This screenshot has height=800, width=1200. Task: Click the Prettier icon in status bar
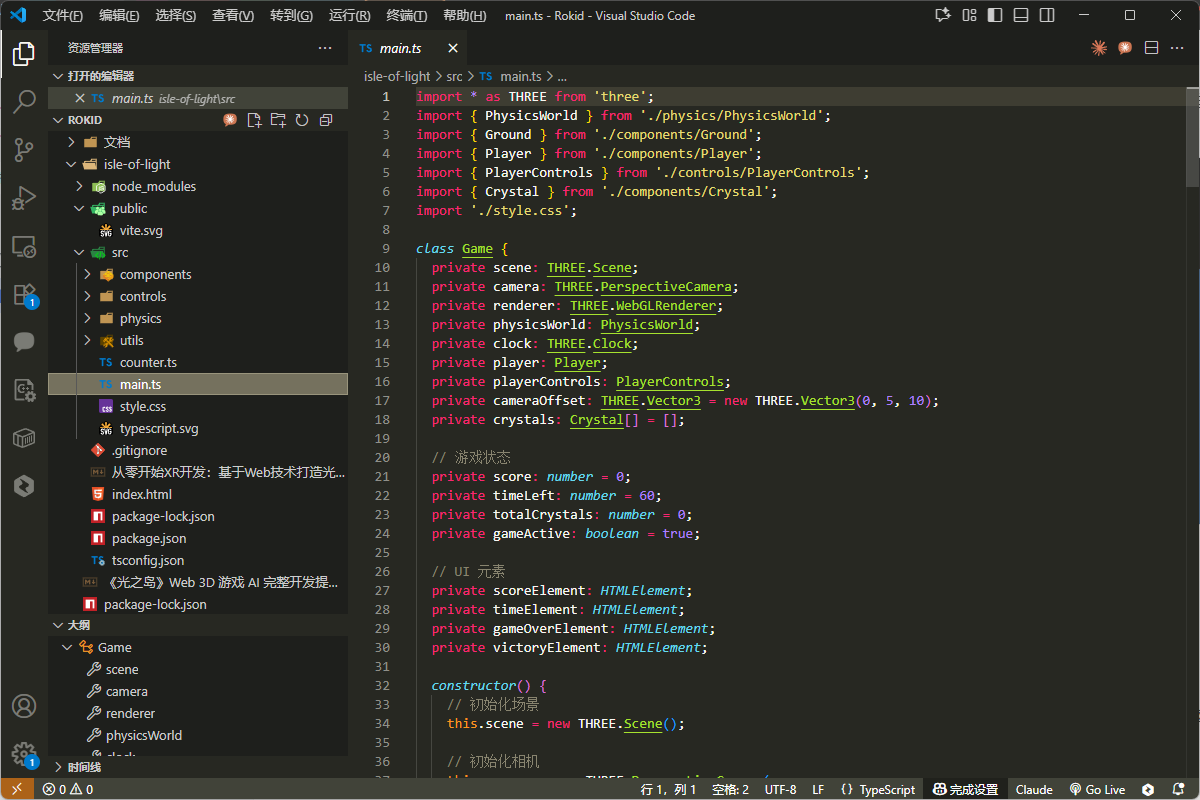[x=1149, y=789]
